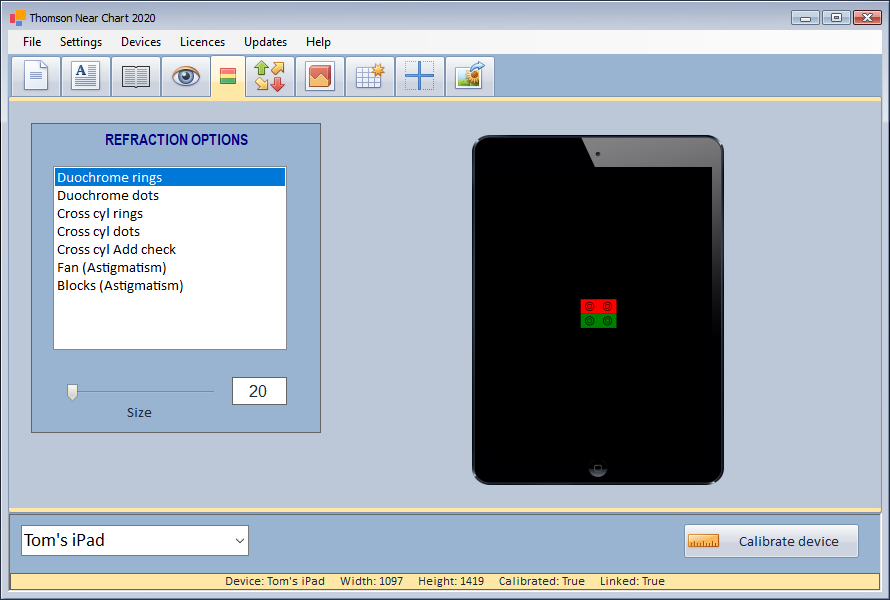890x600 pixels.
Task: Select the red-green refraction icon
Action: (x=228, y=77)
